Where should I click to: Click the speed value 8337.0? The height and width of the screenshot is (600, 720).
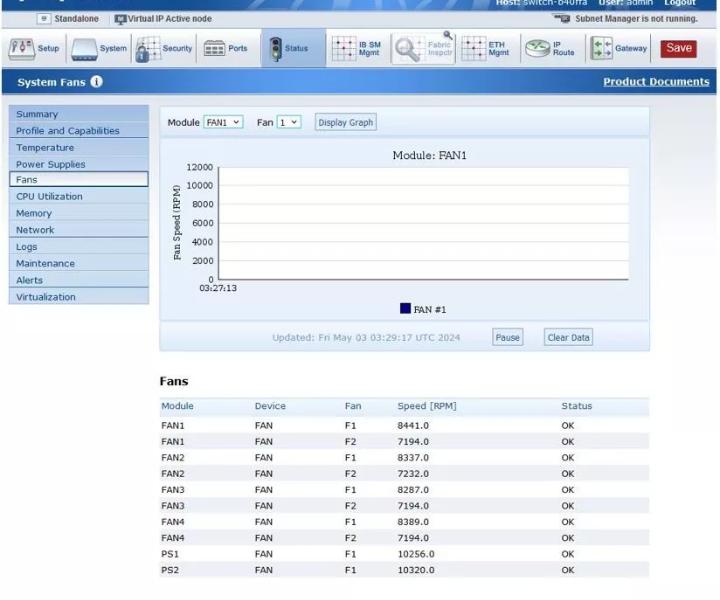413,458
